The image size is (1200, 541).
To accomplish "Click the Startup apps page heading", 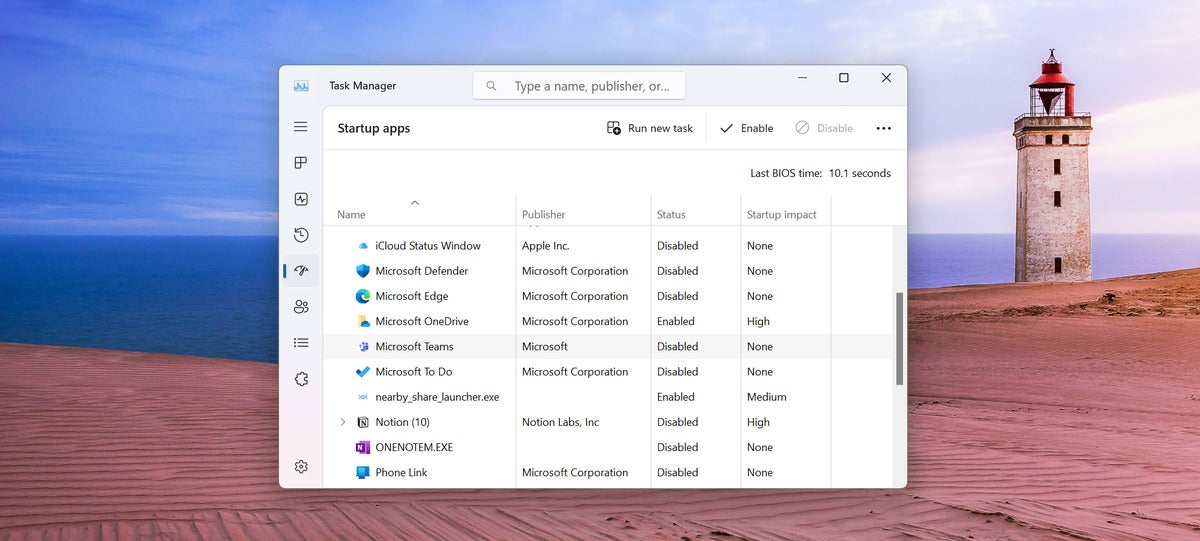I will 374,128.
